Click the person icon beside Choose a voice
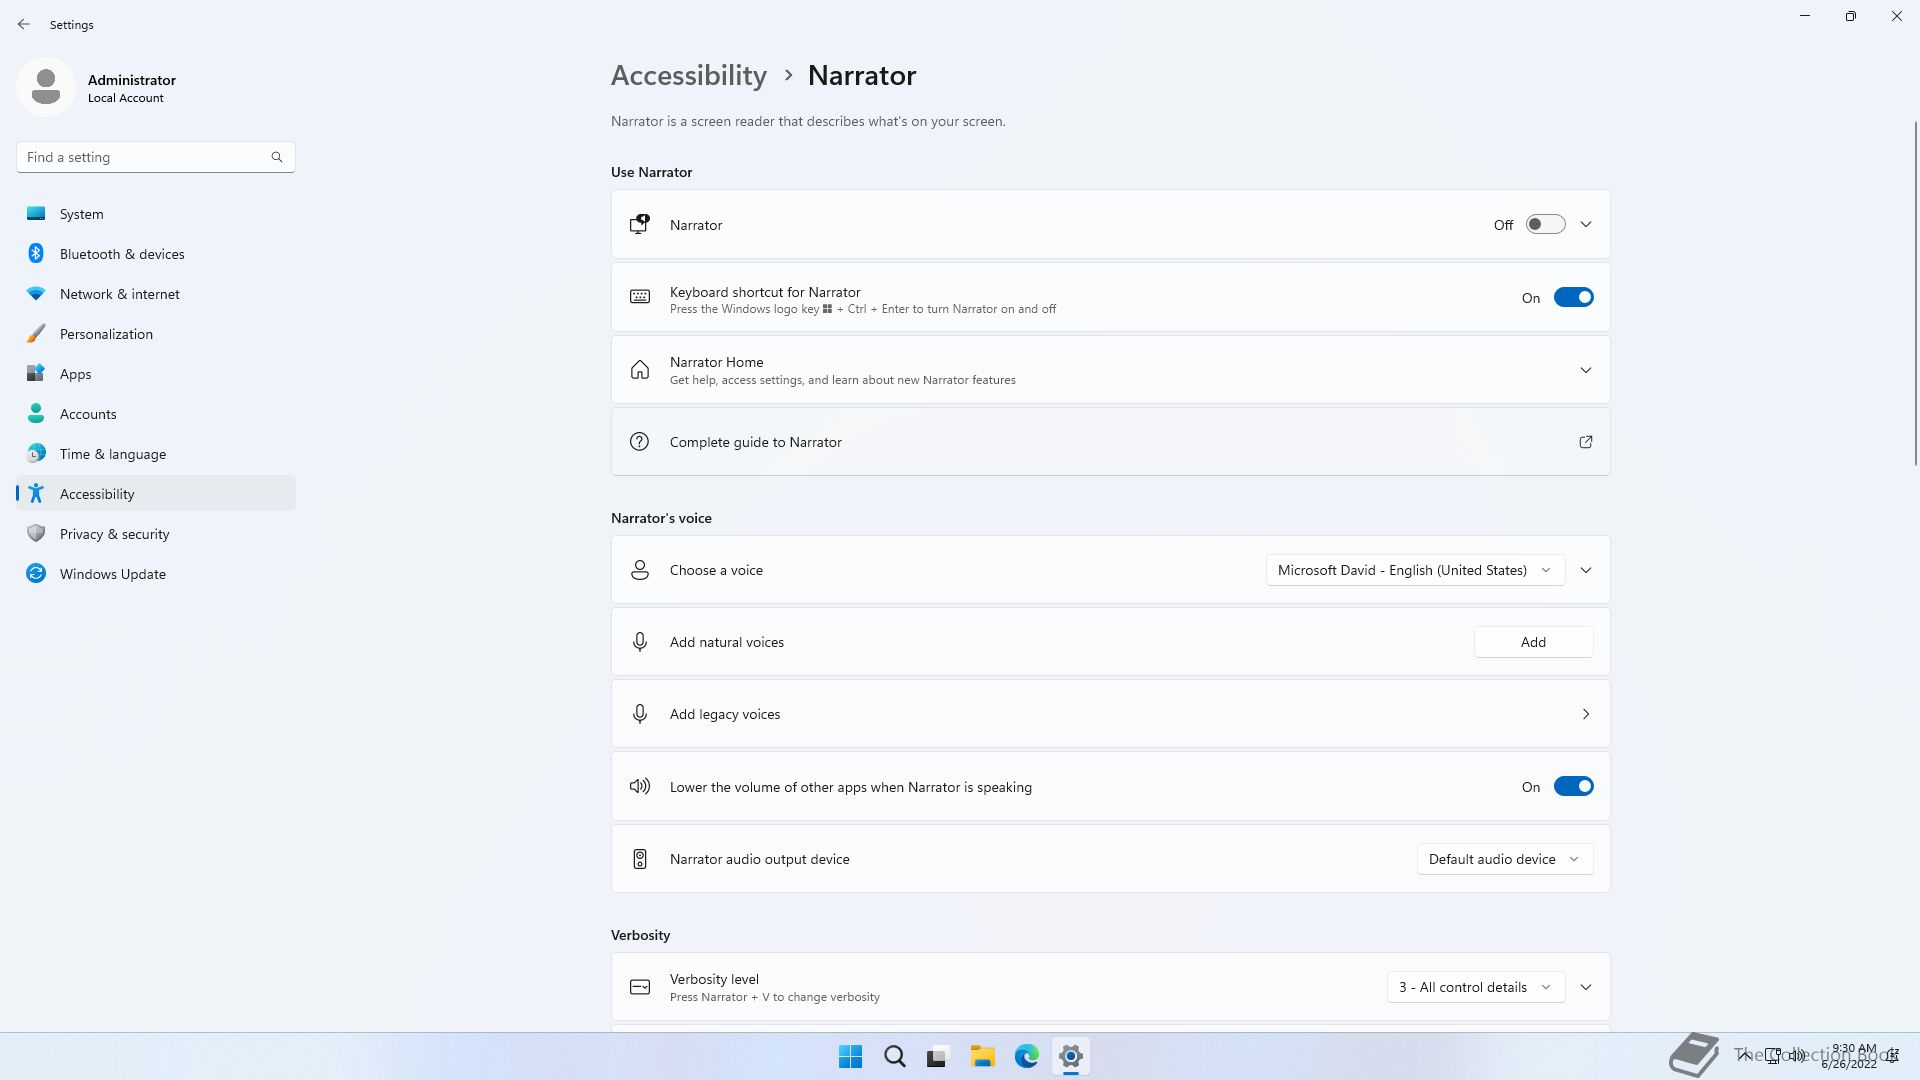 [x=640, y=570]
